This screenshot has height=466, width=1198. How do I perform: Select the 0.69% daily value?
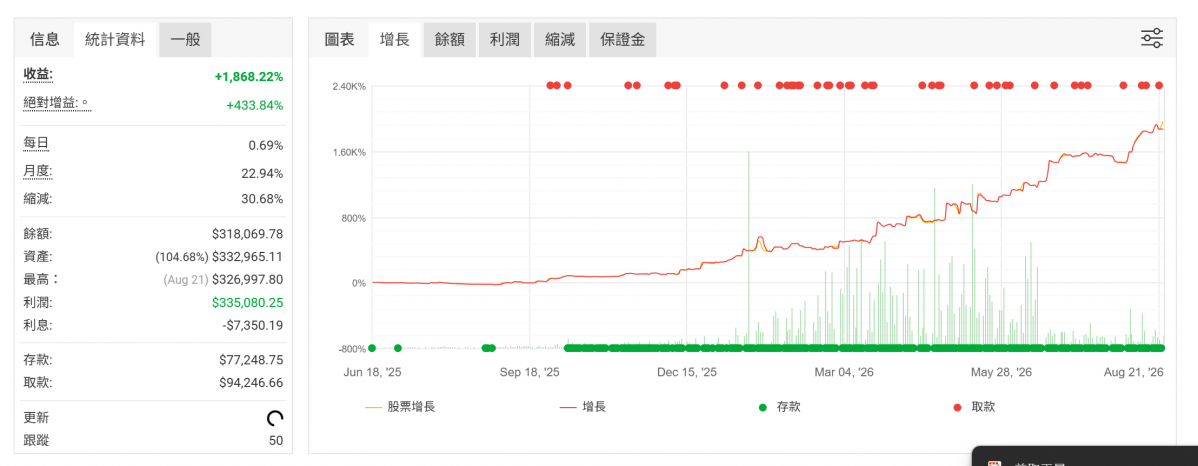(266, 145)
